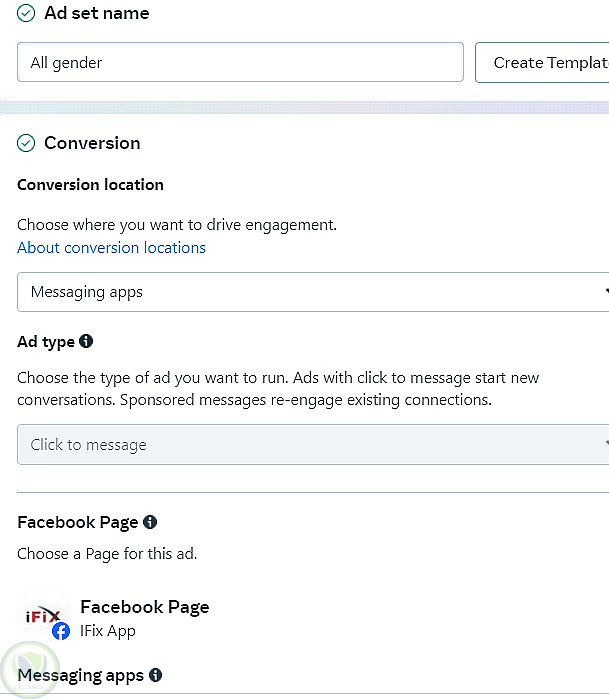This screenshot has width=609, height=699.
Task: Open the About conversion locations link
Action: [111, 248]
